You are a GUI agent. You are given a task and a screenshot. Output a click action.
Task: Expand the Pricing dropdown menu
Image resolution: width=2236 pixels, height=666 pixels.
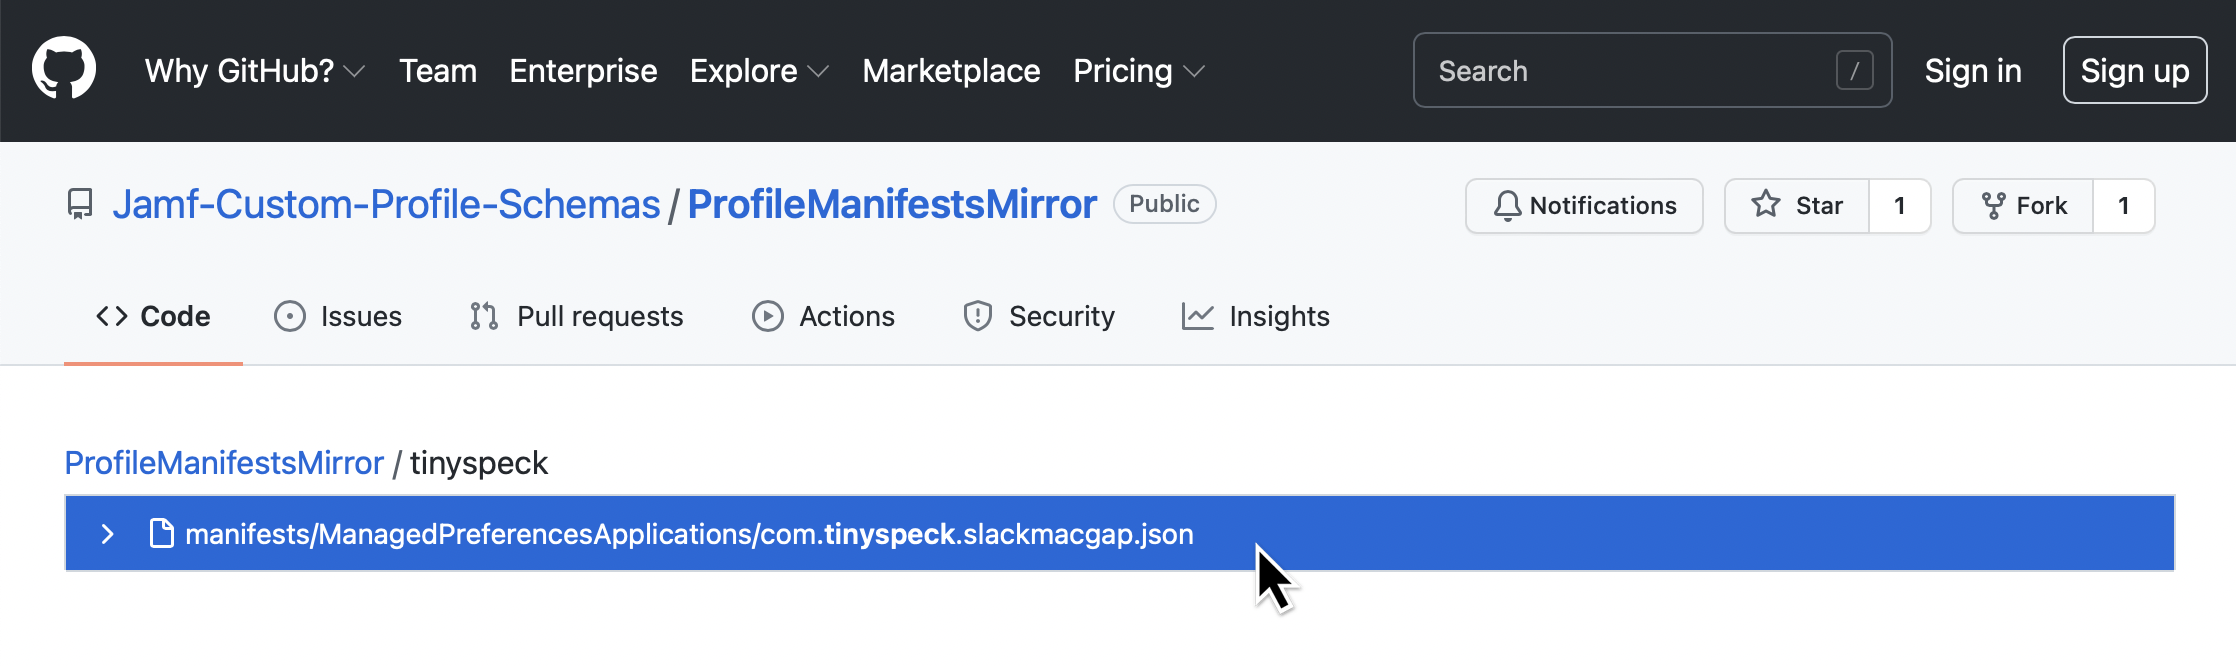(1138, 71)
